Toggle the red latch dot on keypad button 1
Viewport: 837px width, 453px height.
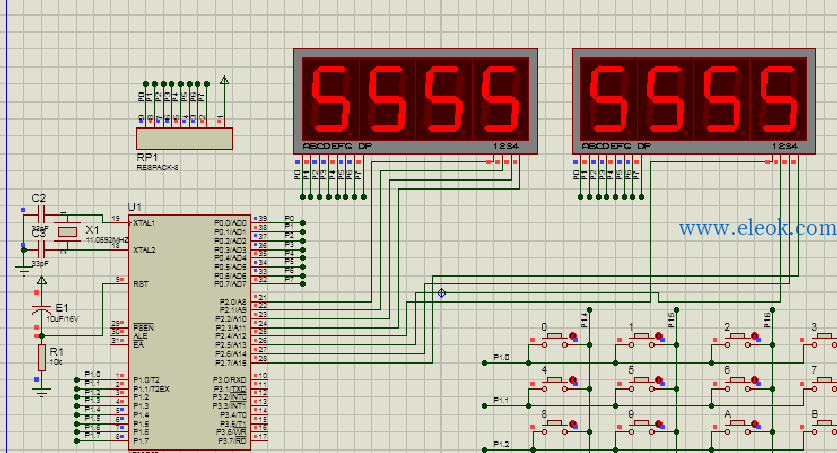click(x=659, y=336)
